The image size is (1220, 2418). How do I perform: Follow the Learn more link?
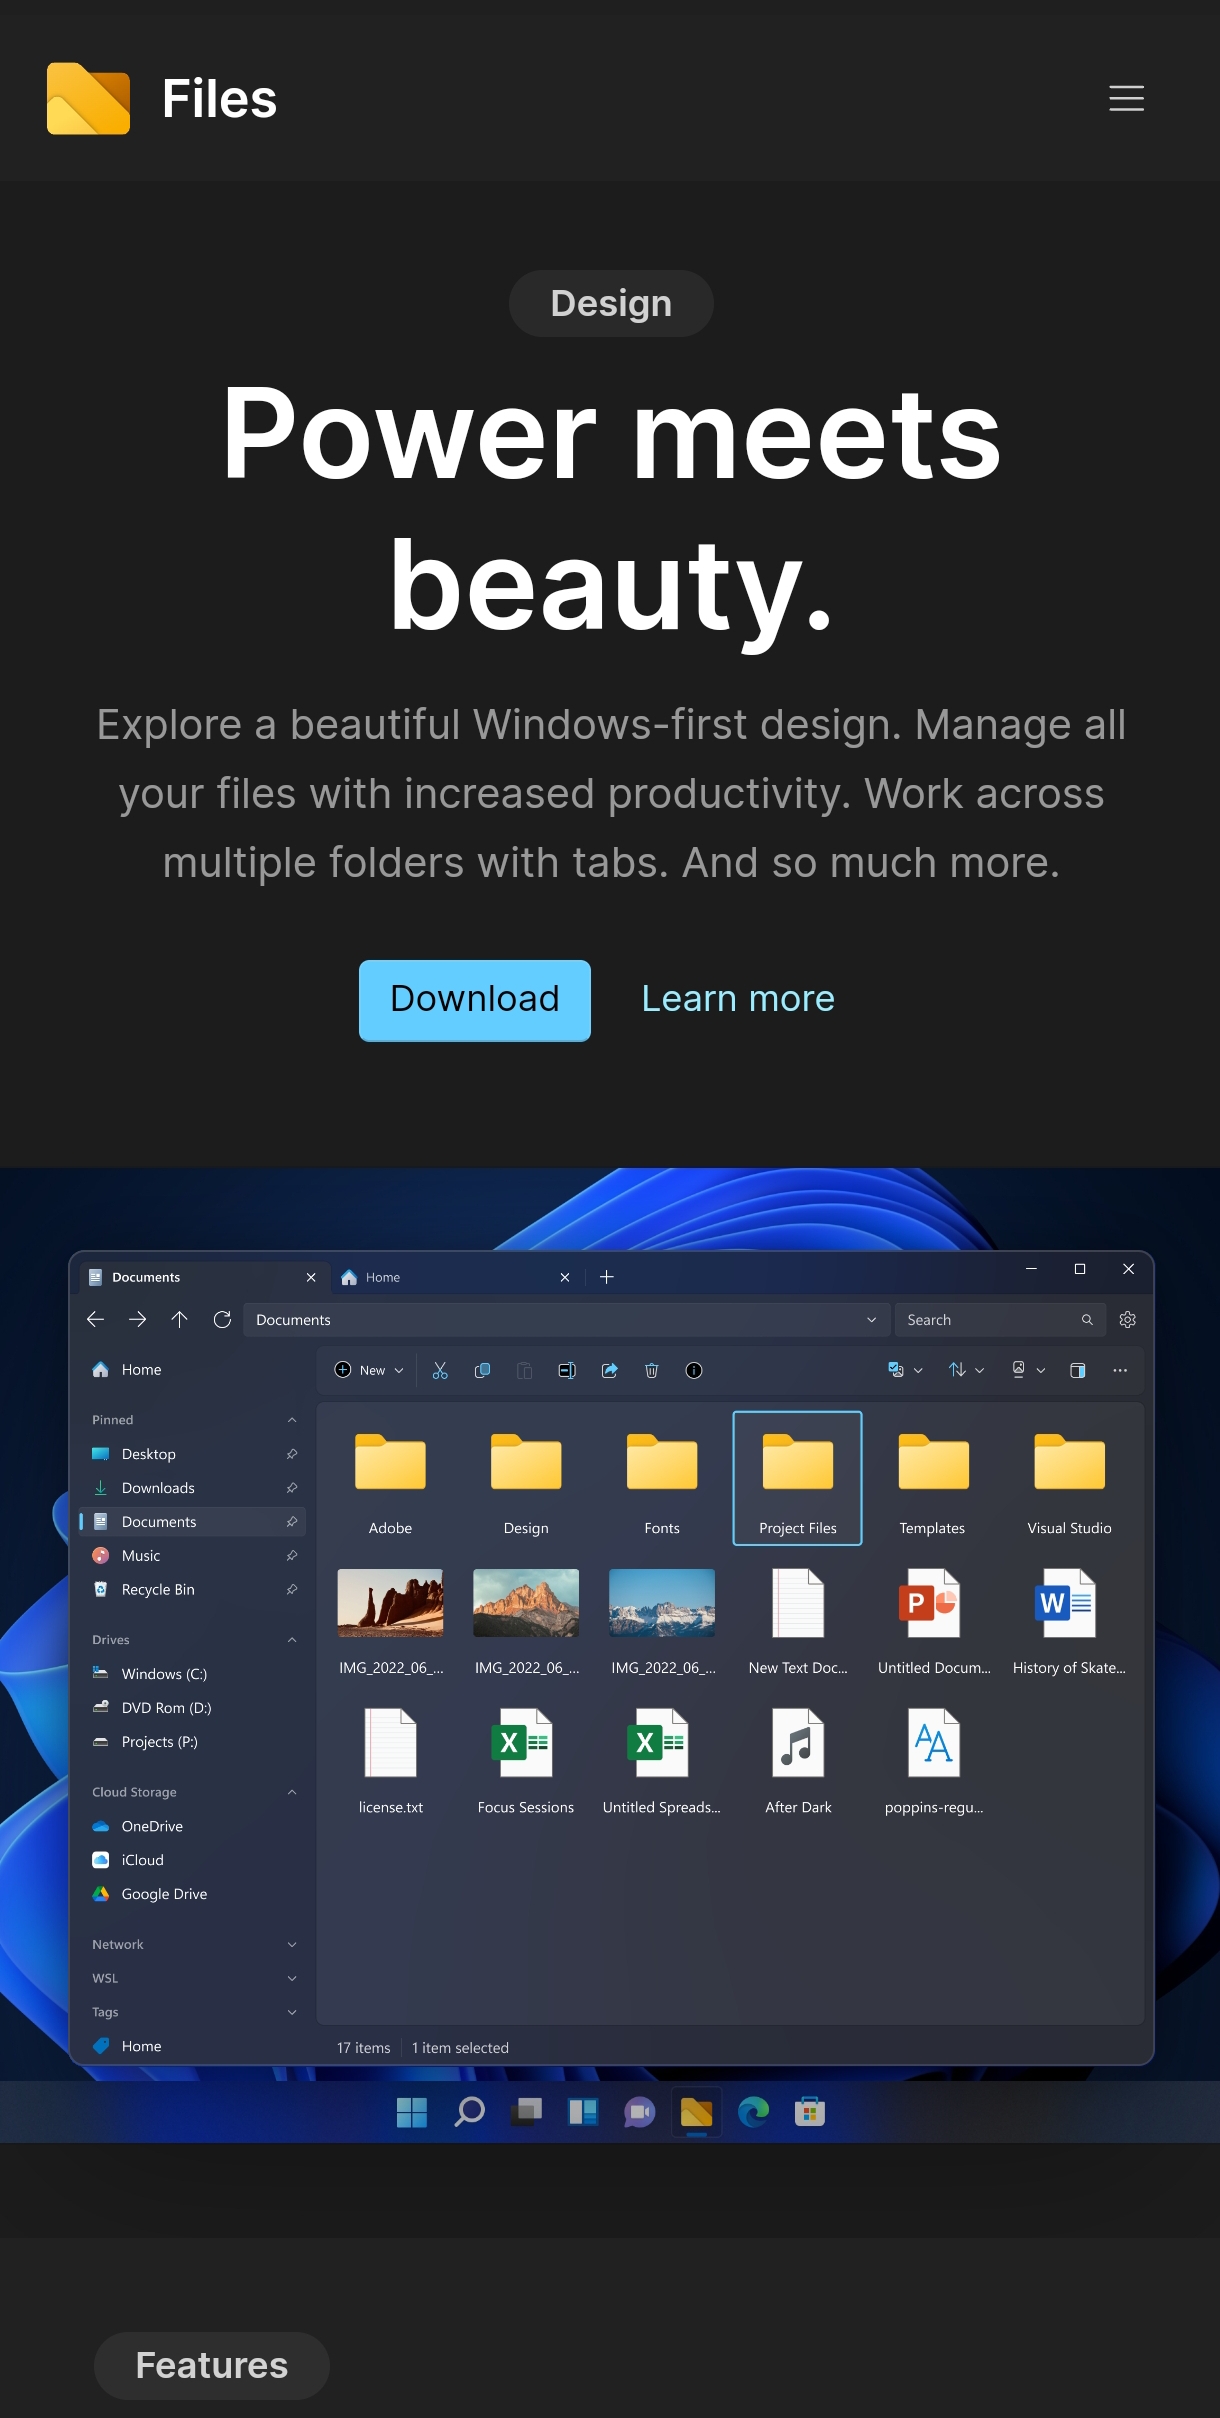point(738,999)
